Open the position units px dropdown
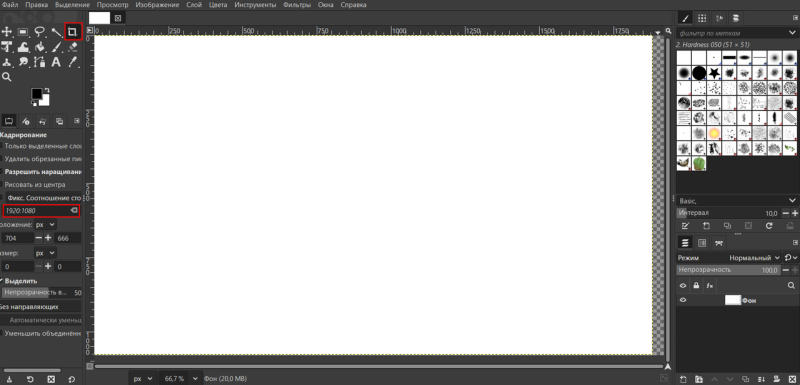 tap(45, 224)
